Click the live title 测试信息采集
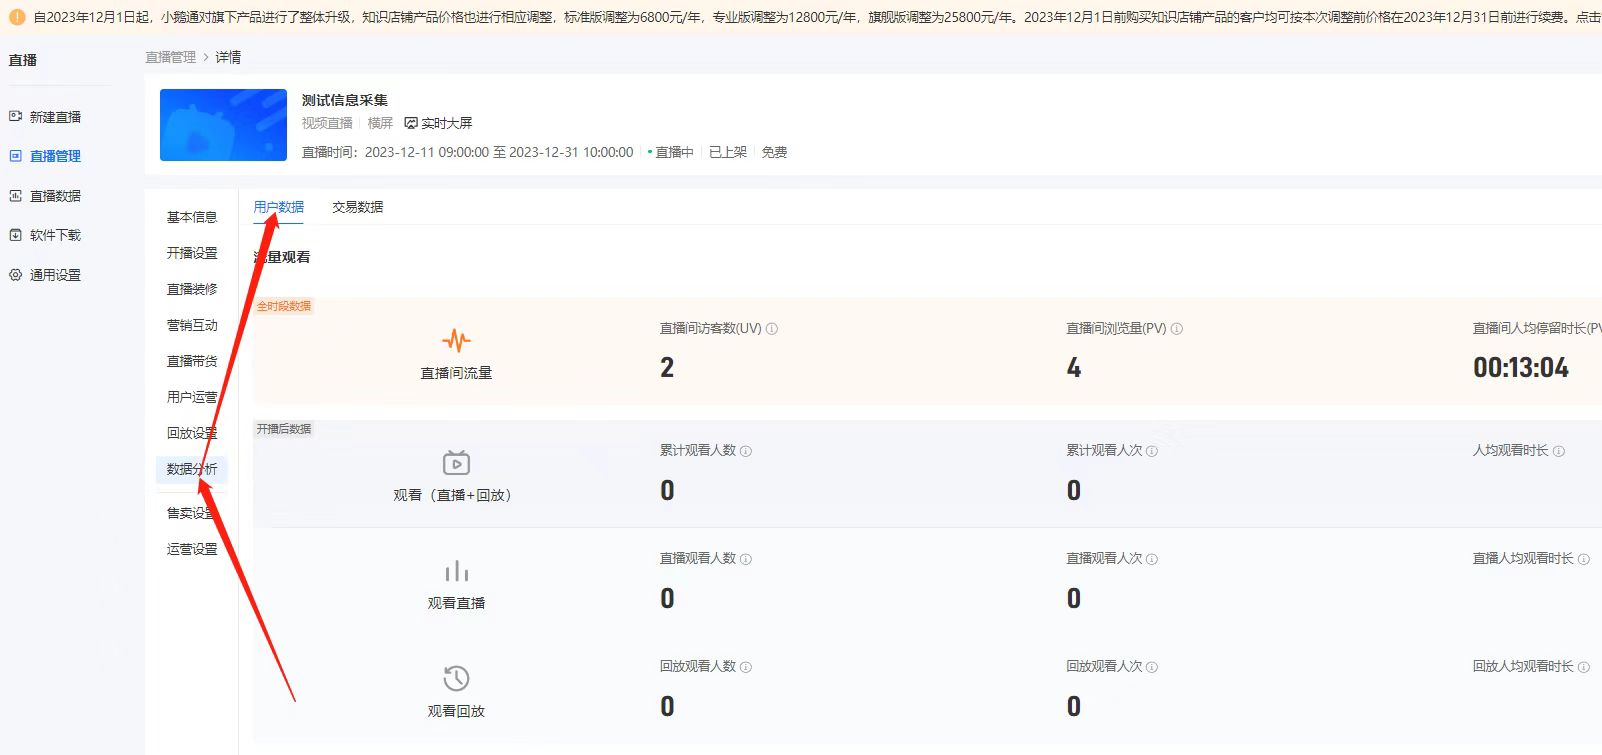1602x755 pixels. pyautogui.click(x=345, y=100)
